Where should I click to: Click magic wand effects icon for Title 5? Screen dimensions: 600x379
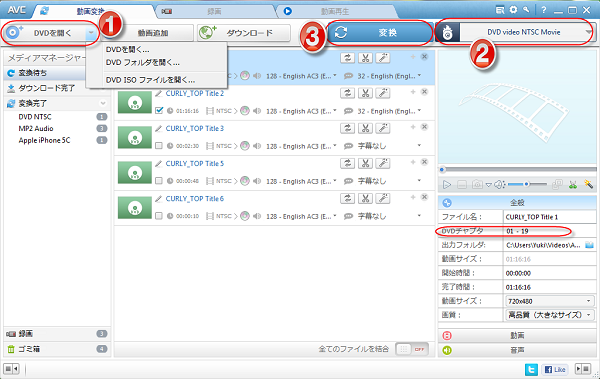click(x=383, y=163)
